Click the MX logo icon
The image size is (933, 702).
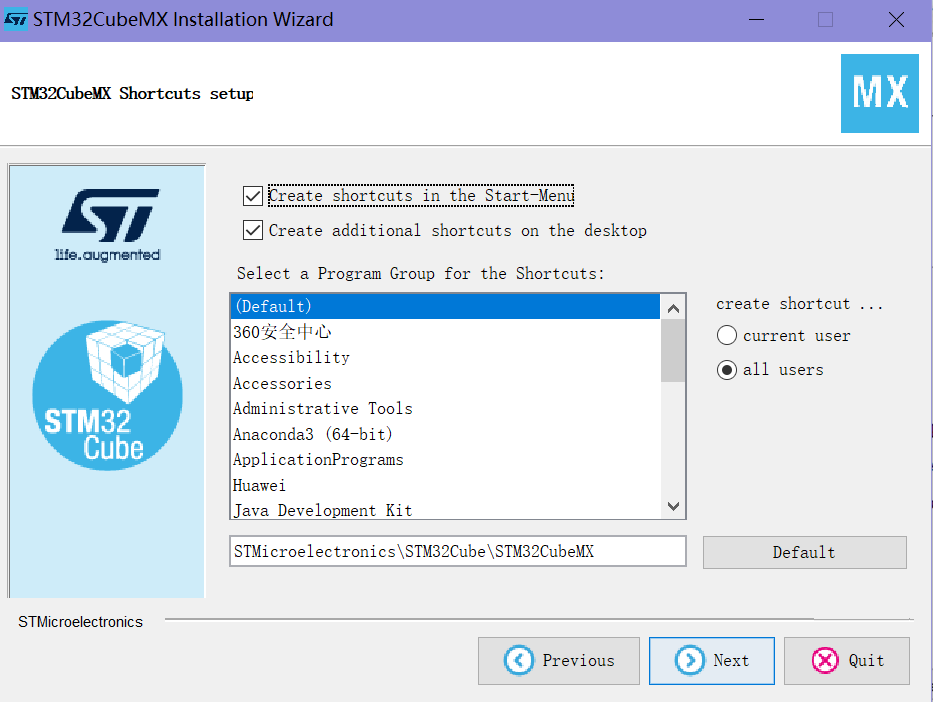879,93
